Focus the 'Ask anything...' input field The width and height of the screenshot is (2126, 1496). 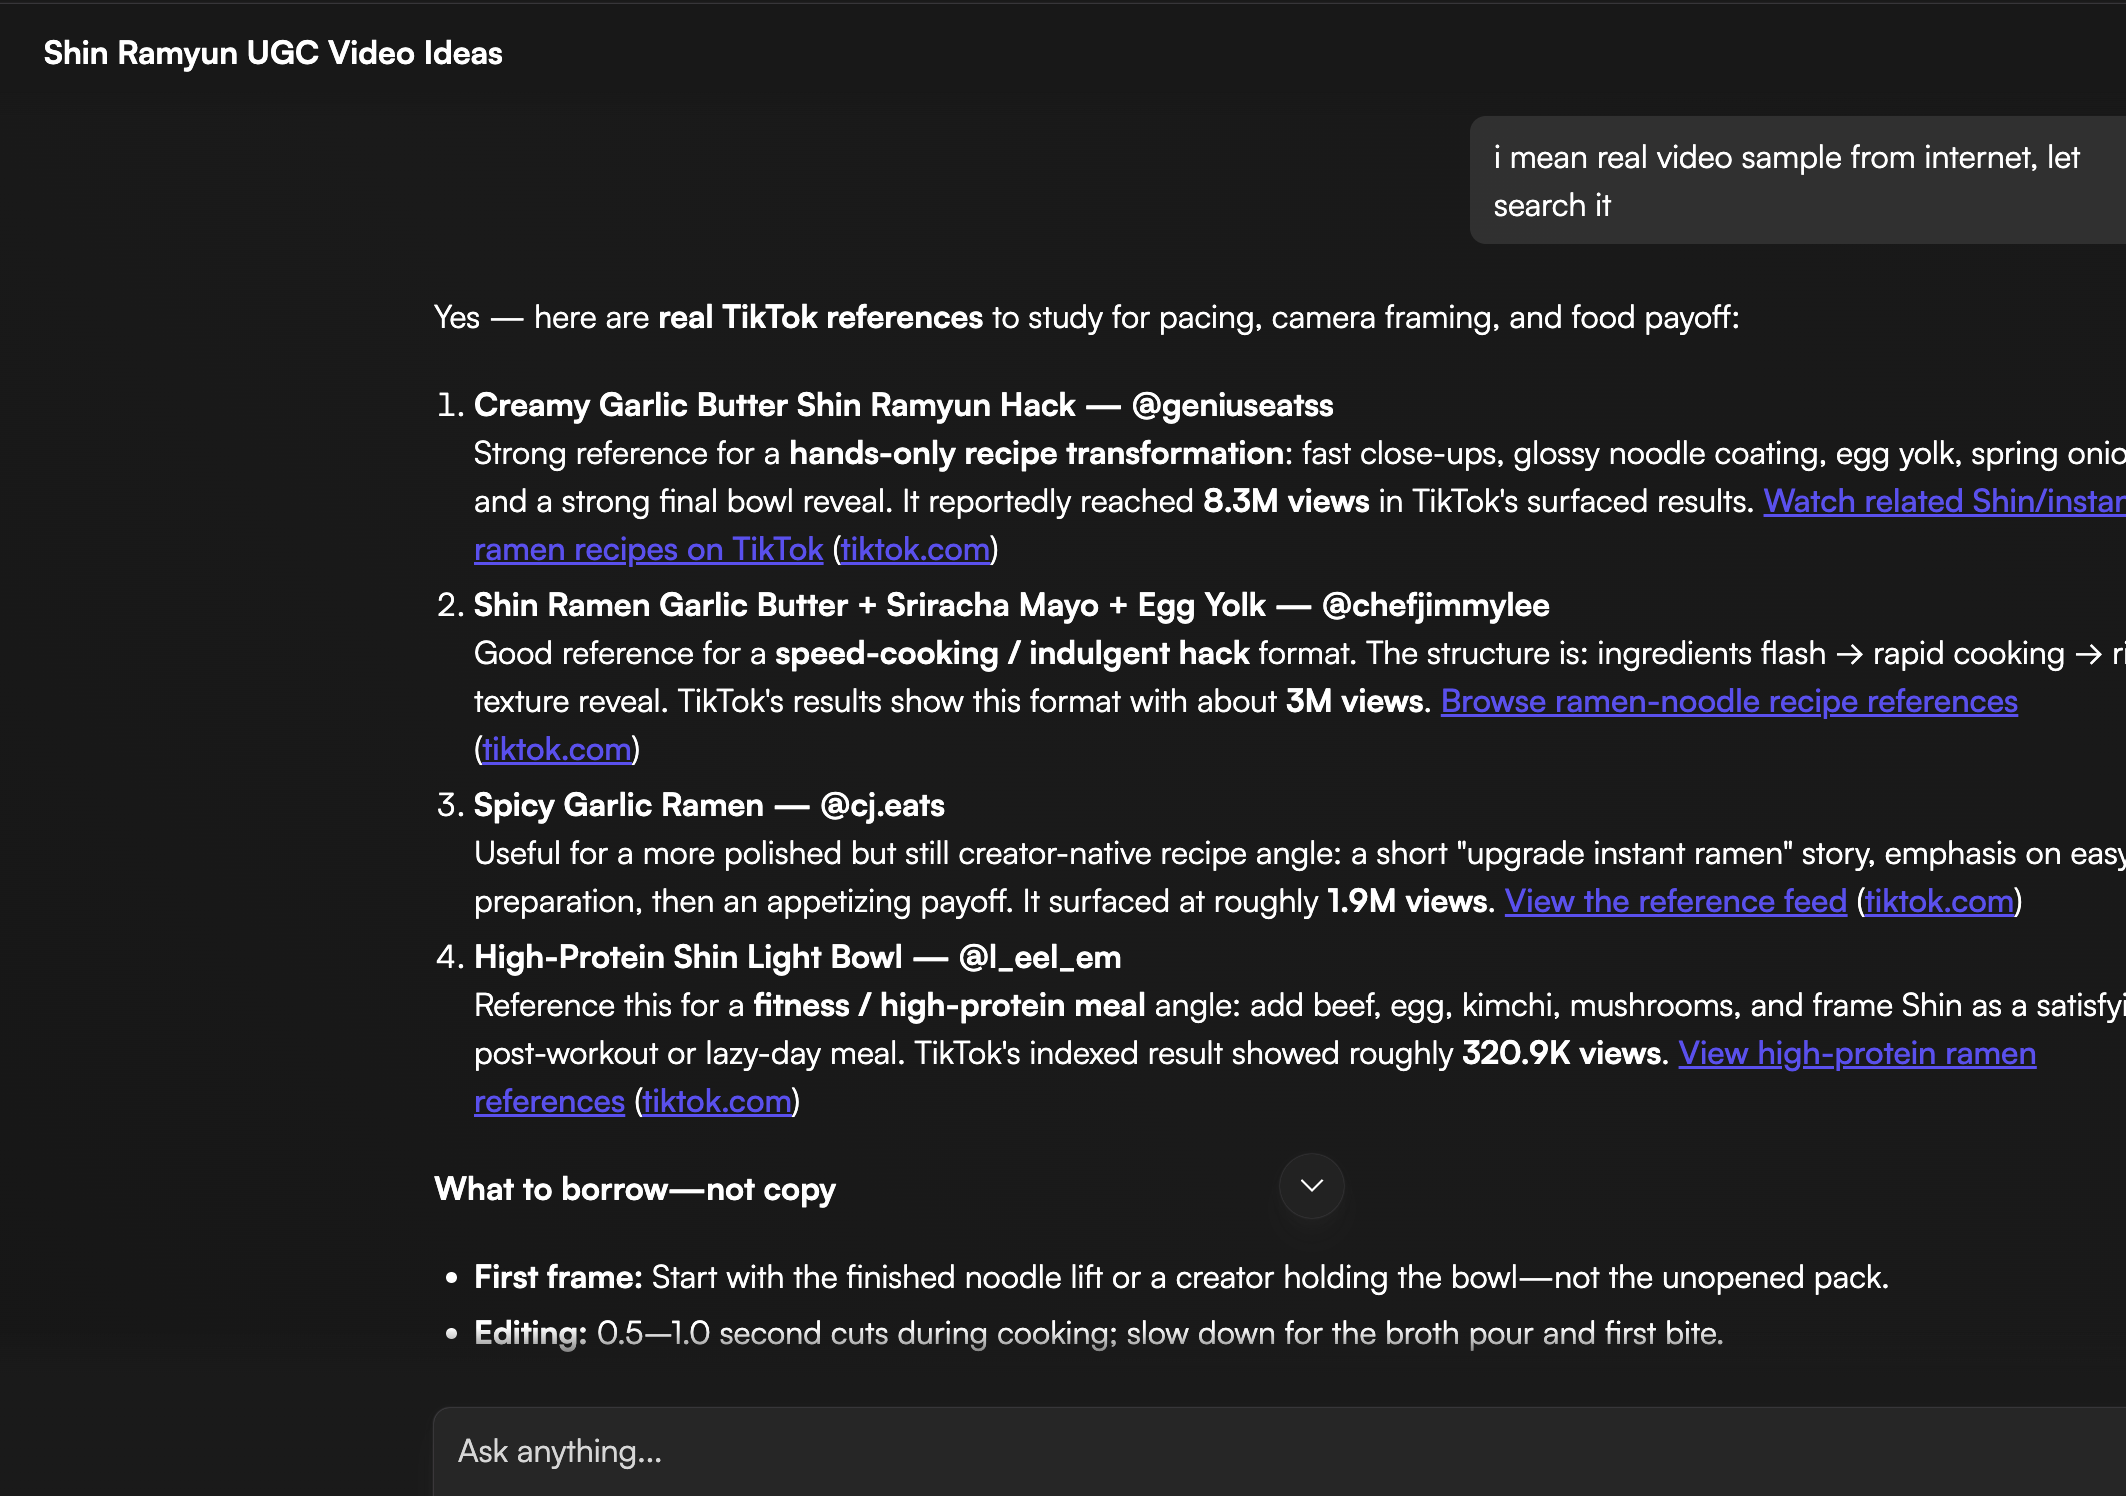click(1280, 1451)
